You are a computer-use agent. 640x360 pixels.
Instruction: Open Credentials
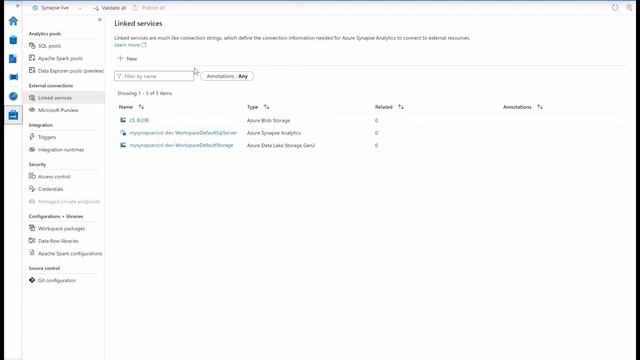51,189
